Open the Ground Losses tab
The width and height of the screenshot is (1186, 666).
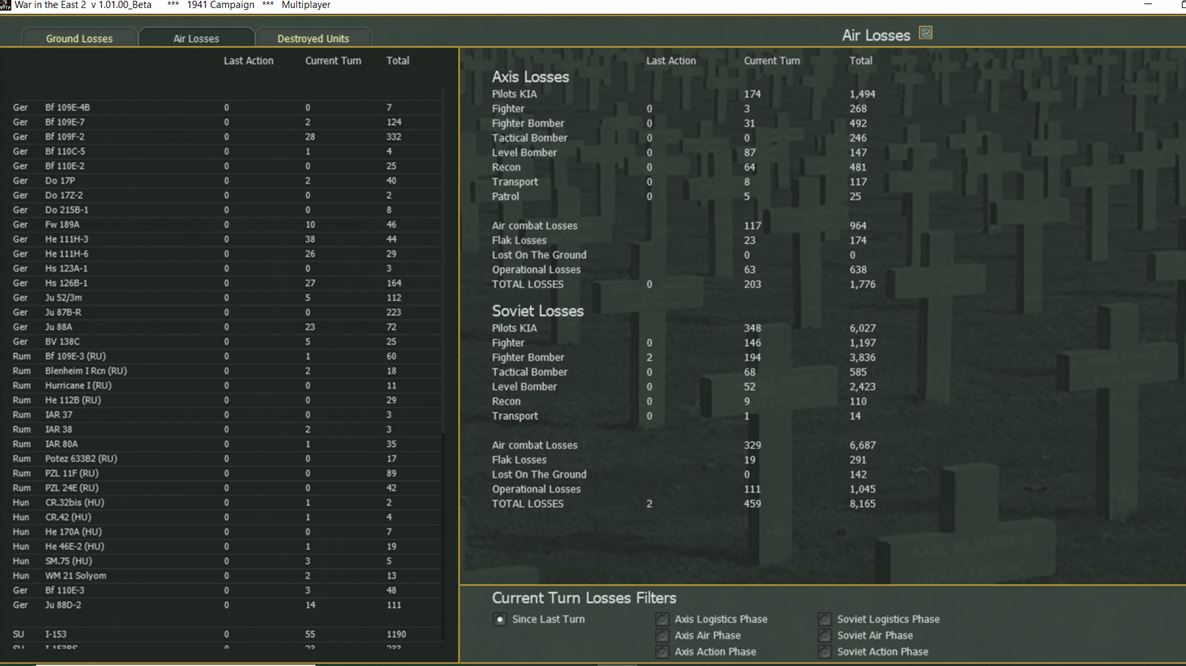pos(79,38)
